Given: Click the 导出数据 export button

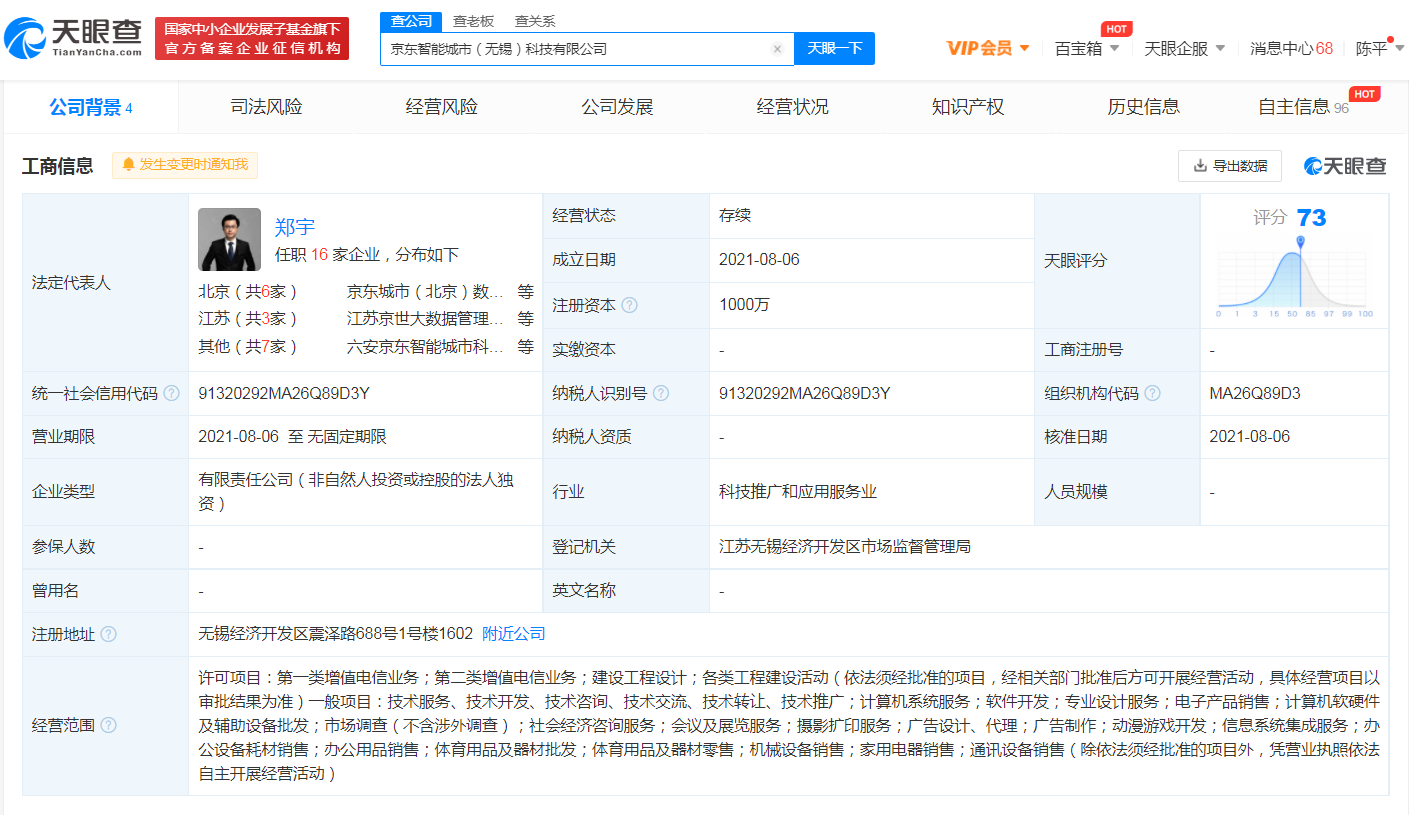Looking at the screenshot, I should (x=1229, y=166).
